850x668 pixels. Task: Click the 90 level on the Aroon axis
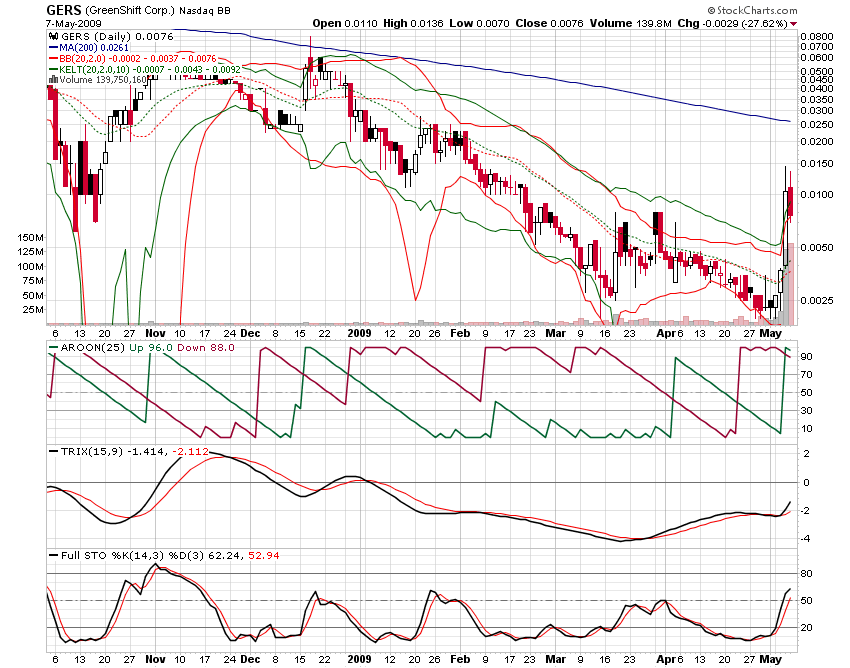pyautogui.click(x=807, y=356)
